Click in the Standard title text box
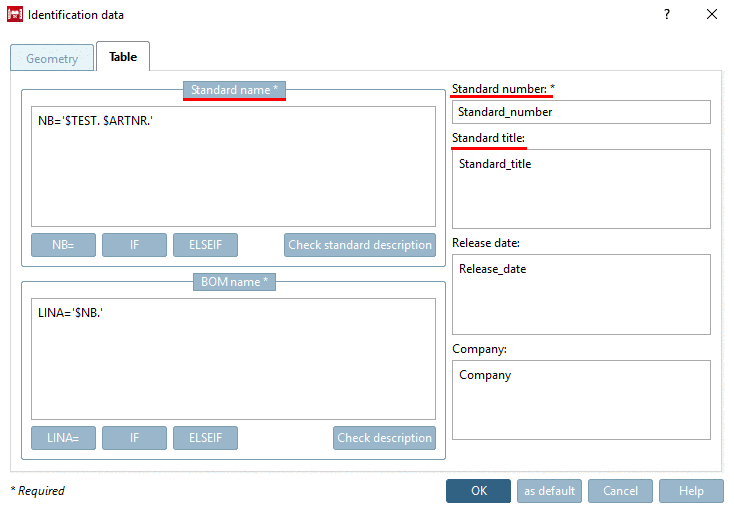Image resolution: width=734 pixels, height=514 pixels. [581, 189]
